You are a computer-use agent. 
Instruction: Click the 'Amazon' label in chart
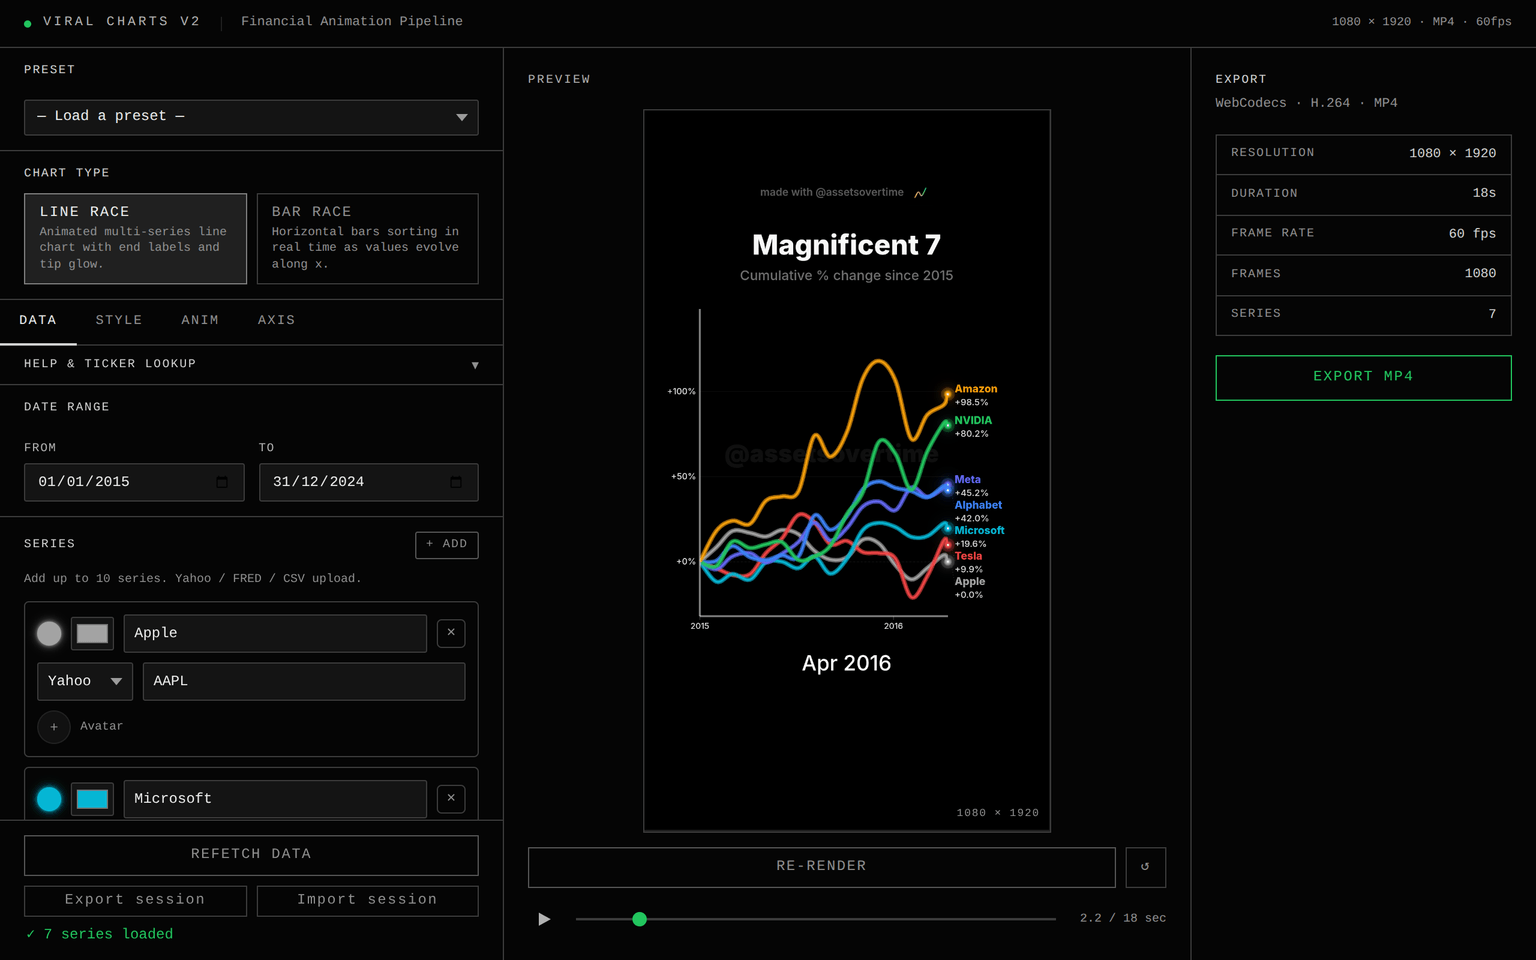[x=976, y=389]
